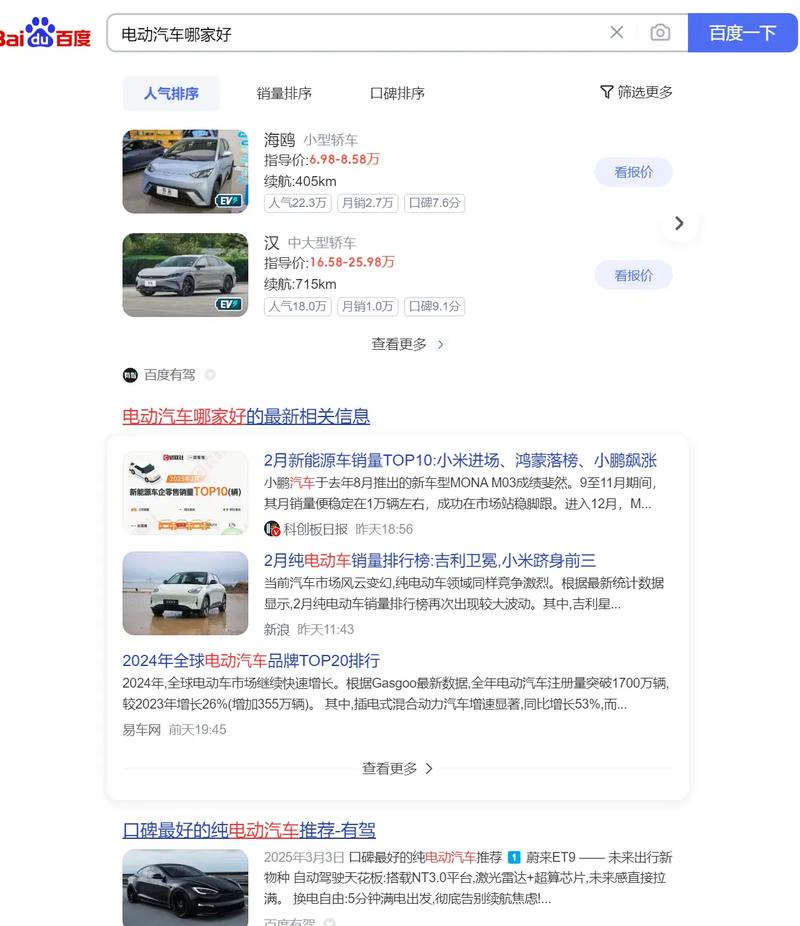Screen dimensions: 800x926
Task: Click the 百度一下 search button
Action: click(x=743, y=31)
